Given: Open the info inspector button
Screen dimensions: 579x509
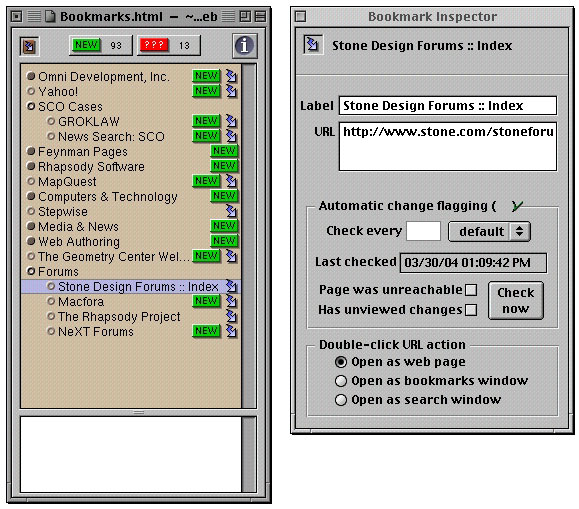Looking at the screenshot, I should 244,46.
